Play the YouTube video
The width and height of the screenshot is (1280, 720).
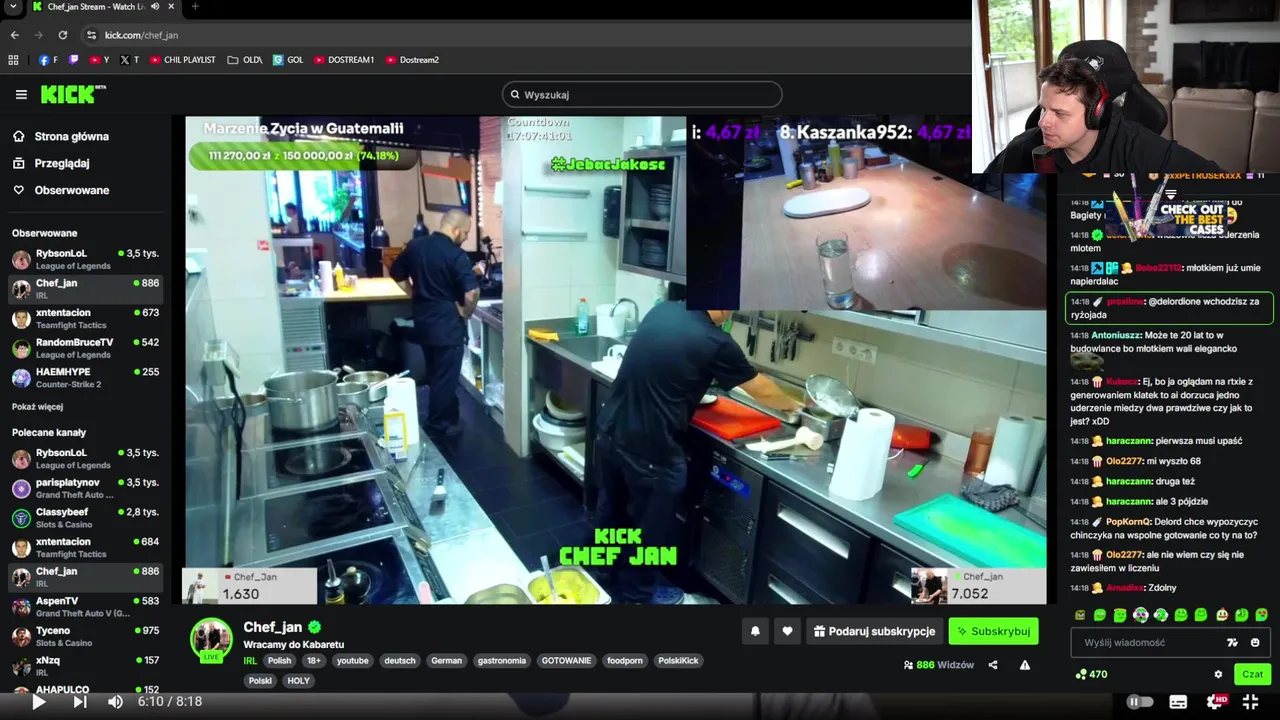point(38,702)
